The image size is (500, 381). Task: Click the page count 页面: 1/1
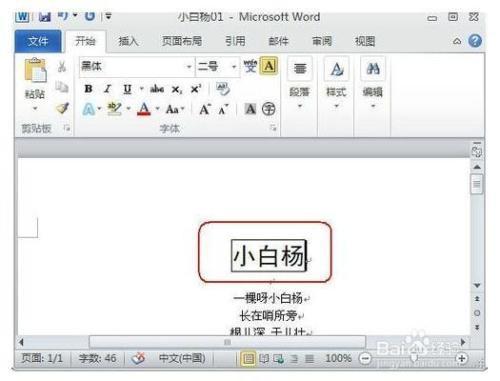[42, 358]
